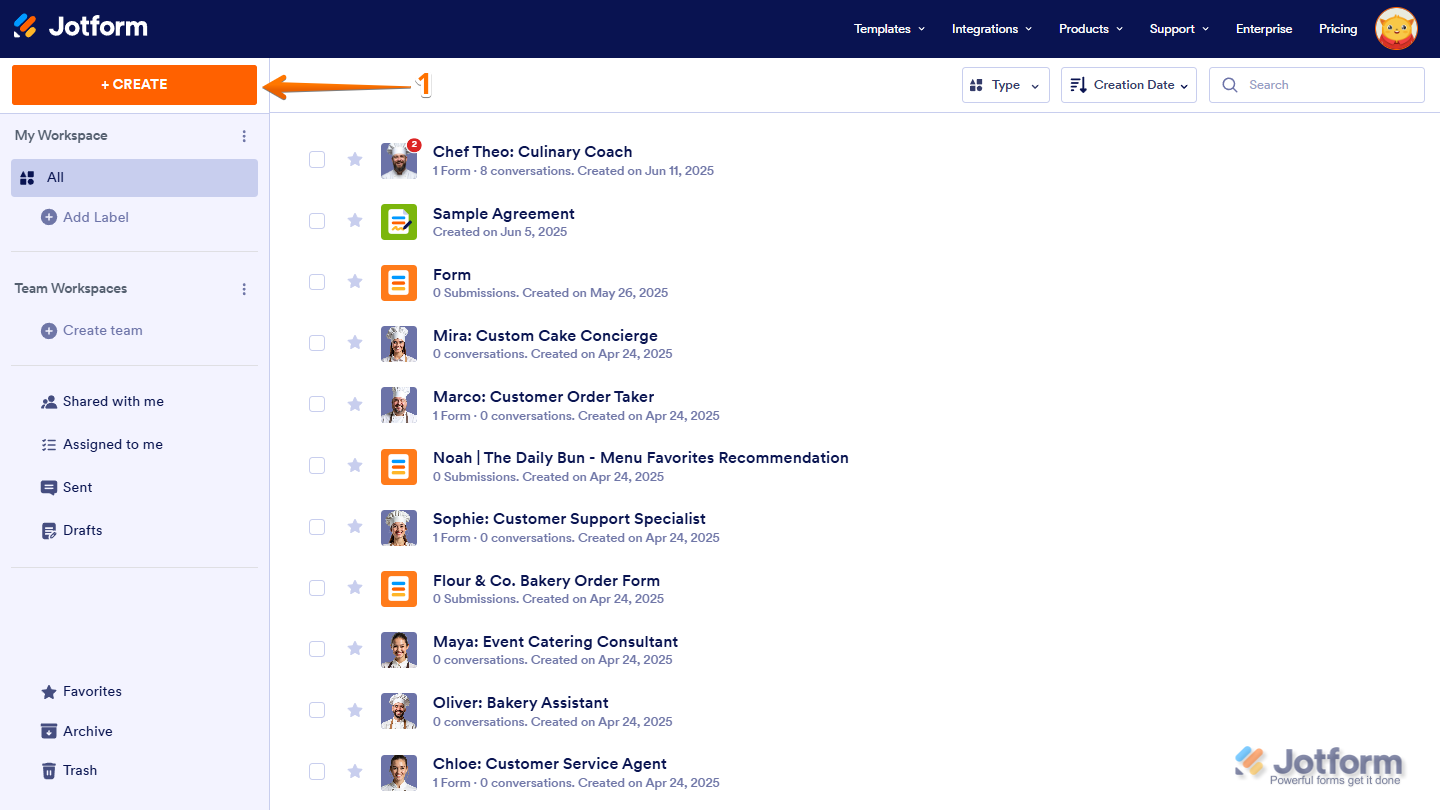Star the Marco: Customer Order Taker item
Viewport: 1440px width, 810px height.
pos(355,404)
